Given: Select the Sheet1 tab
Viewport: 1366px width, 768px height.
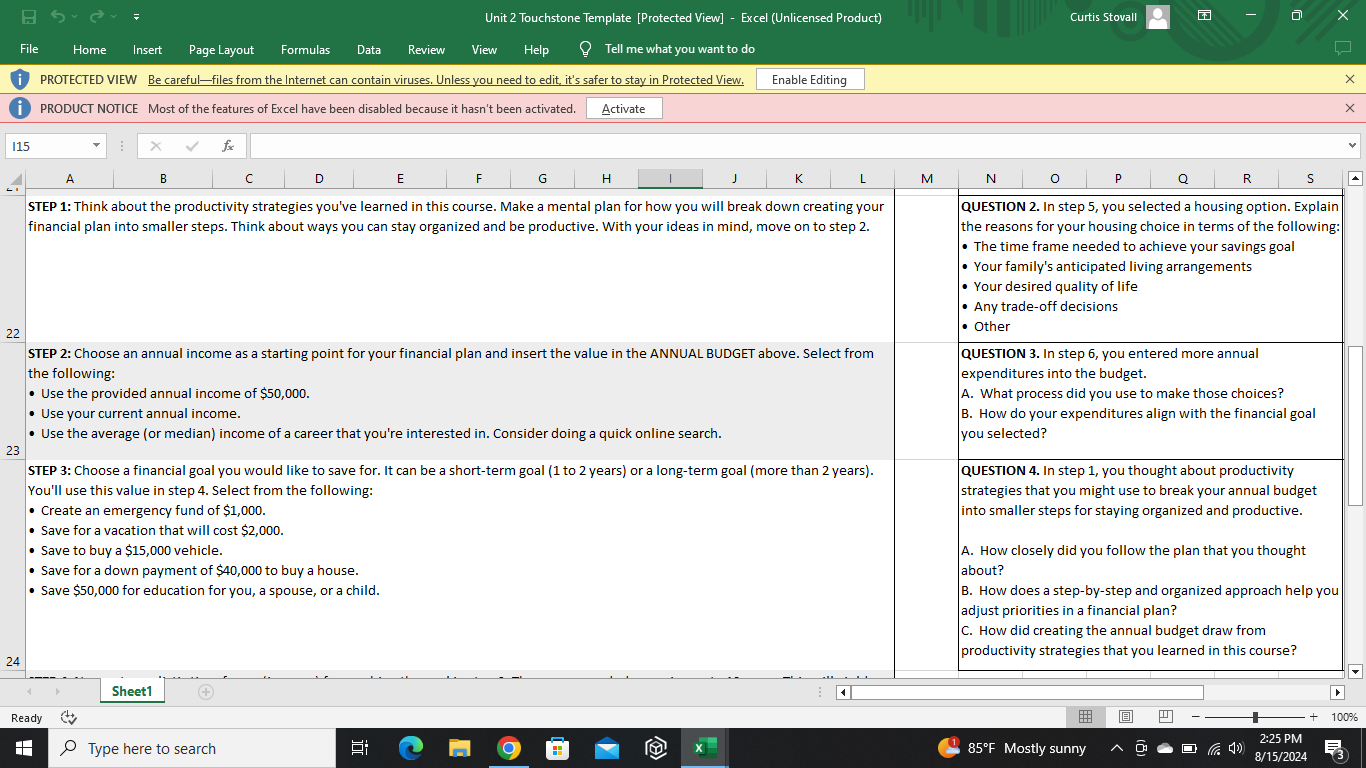Looking at the screenshot, I should pos(131,690).
